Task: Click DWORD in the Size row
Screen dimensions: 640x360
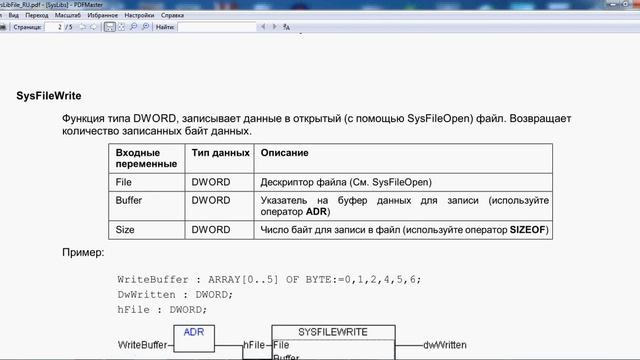Action: [211, 230]
